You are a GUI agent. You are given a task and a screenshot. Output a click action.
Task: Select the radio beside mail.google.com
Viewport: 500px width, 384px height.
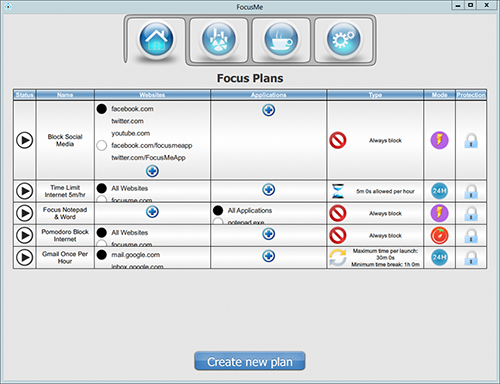click(102, 255)
